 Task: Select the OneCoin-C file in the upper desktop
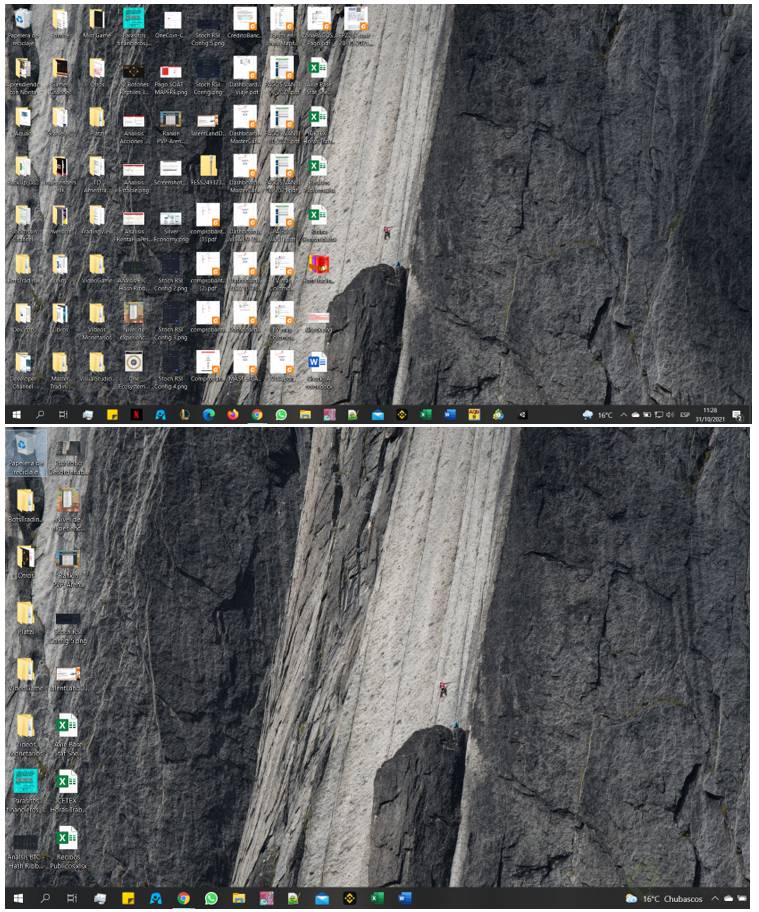coord(171,26)
